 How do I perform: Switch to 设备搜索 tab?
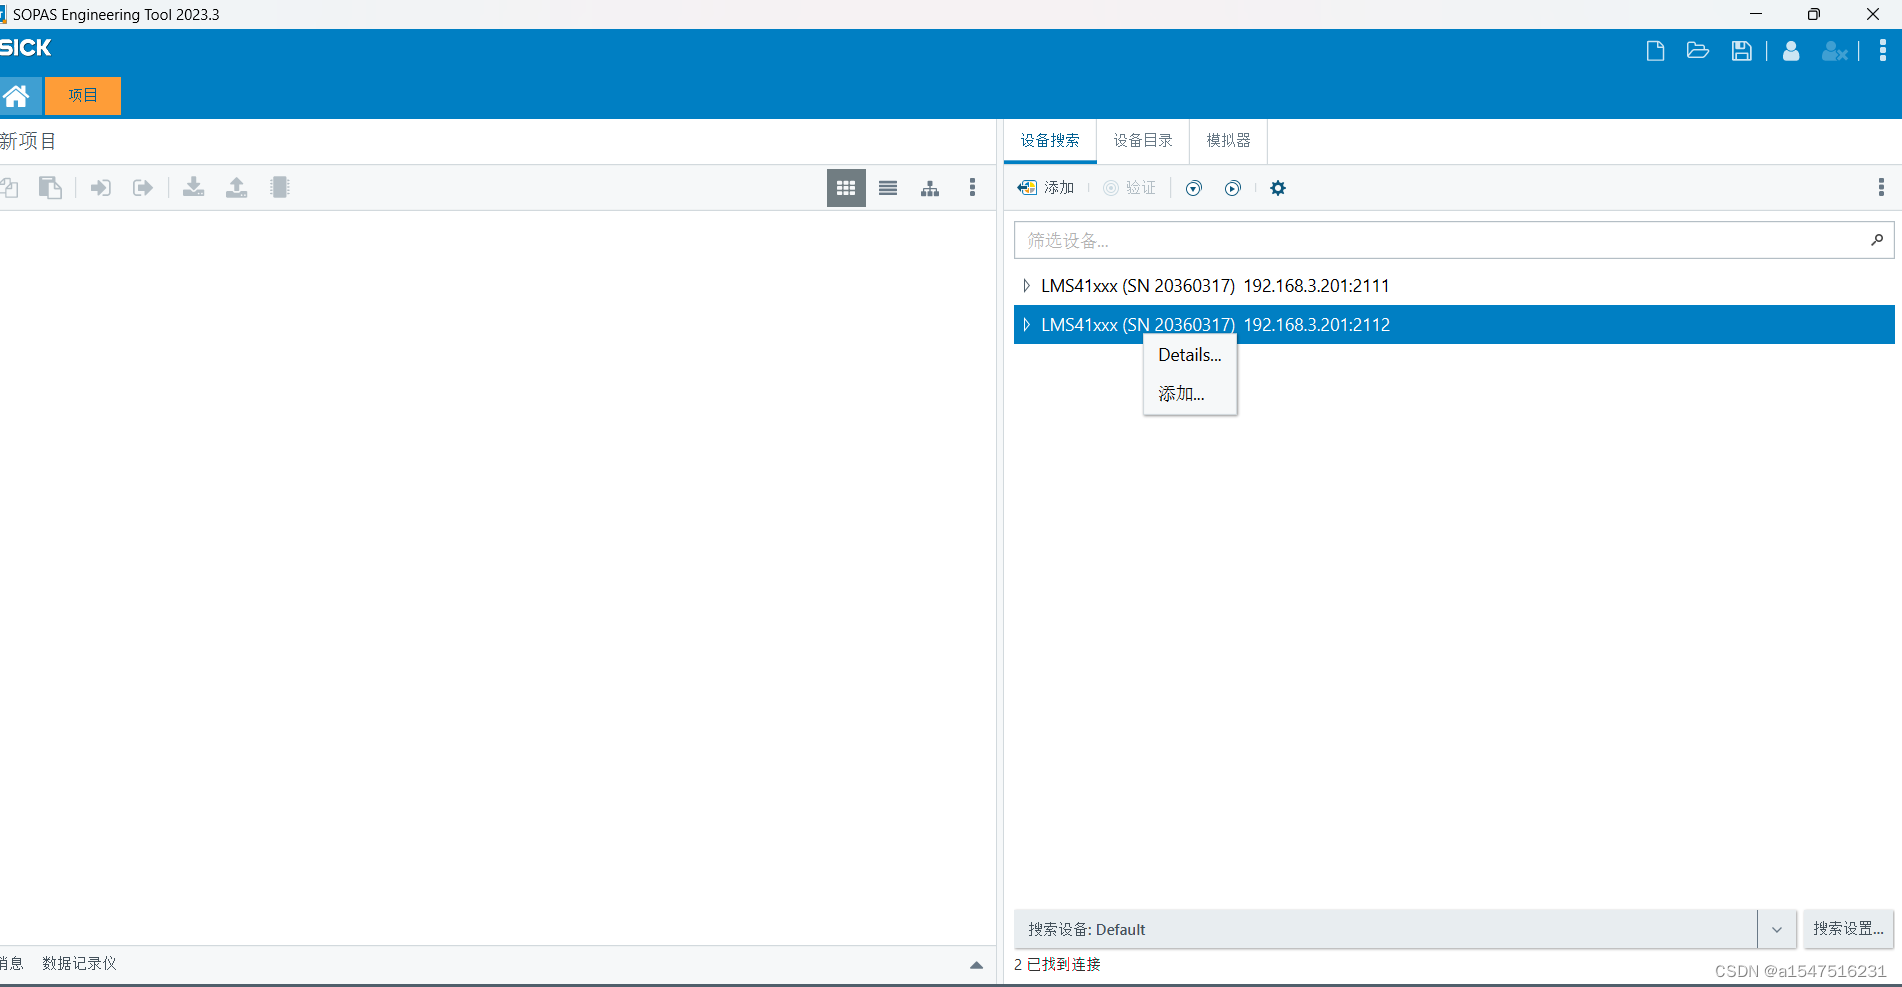pyautogui.click(x=1050, y=141)
